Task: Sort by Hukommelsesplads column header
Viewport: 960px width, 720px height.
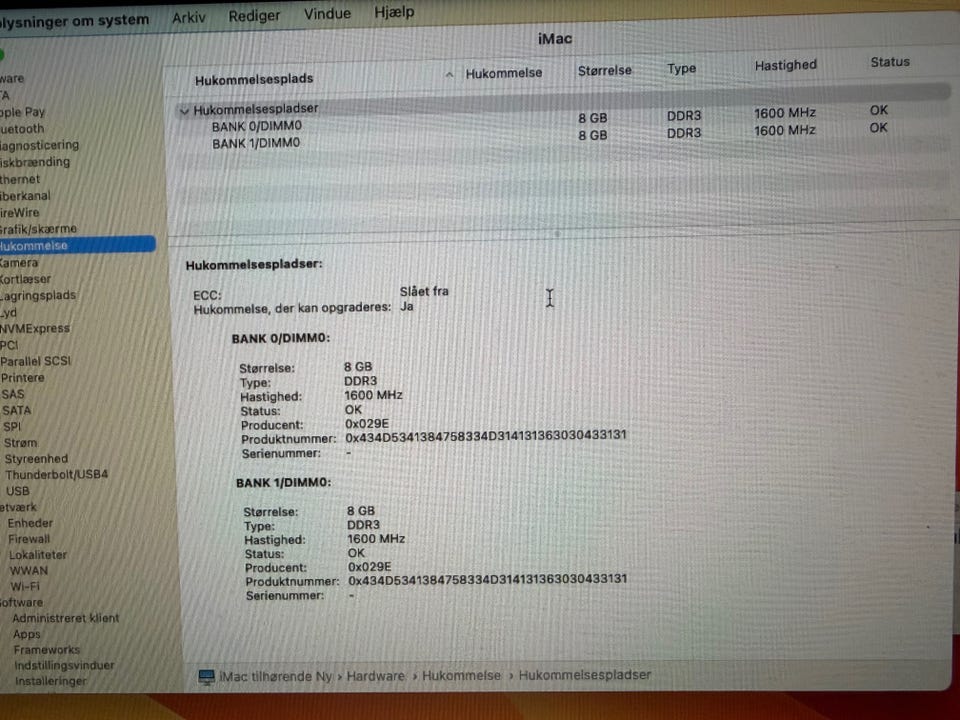Action: tap(254, 79)
